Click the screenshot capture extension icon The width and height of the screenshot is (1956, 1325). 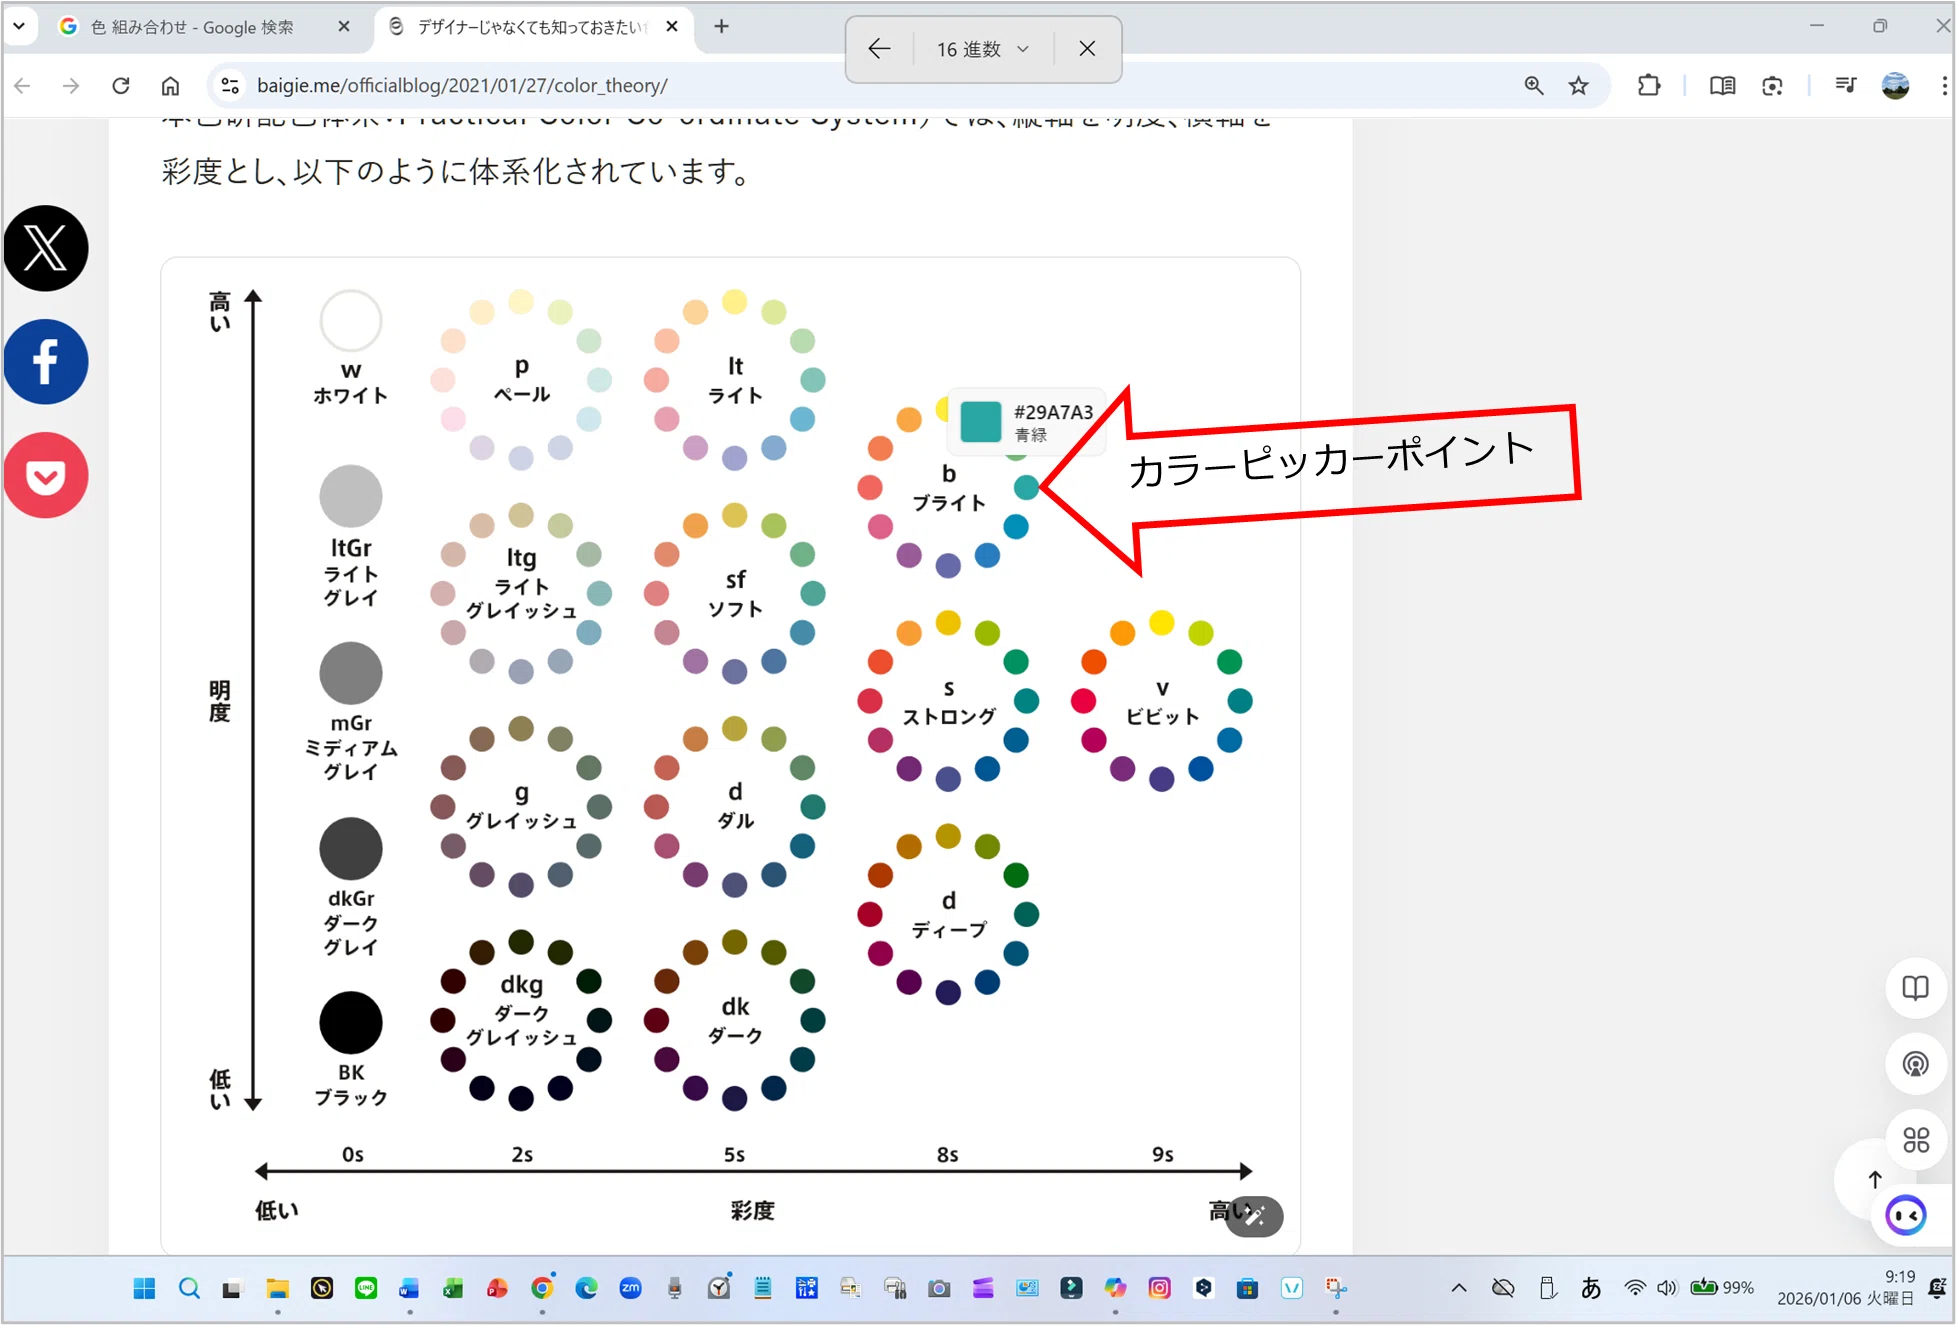tap(1772, 86)
